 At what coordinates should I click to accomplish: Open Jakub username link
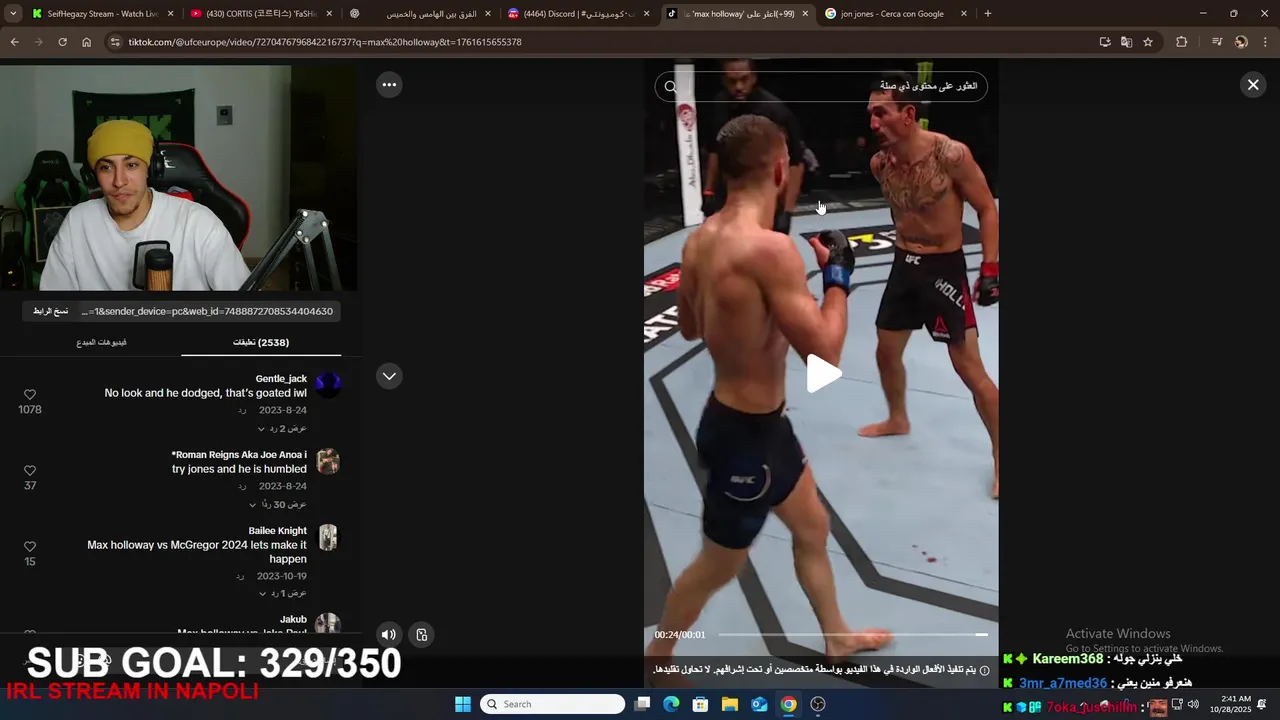pos(293,619)
